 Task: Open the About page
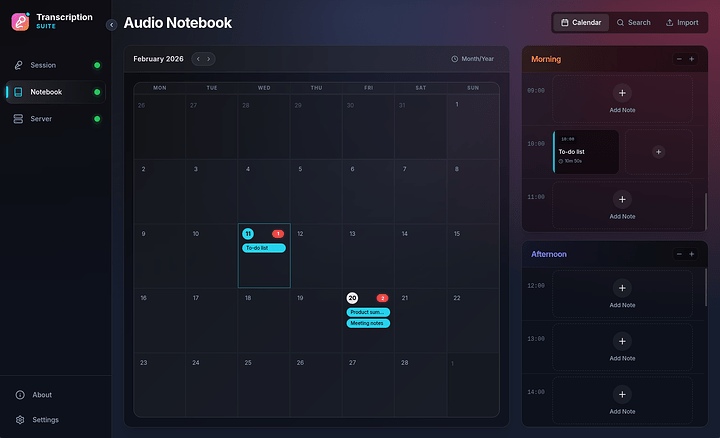[x=55, y=395]
